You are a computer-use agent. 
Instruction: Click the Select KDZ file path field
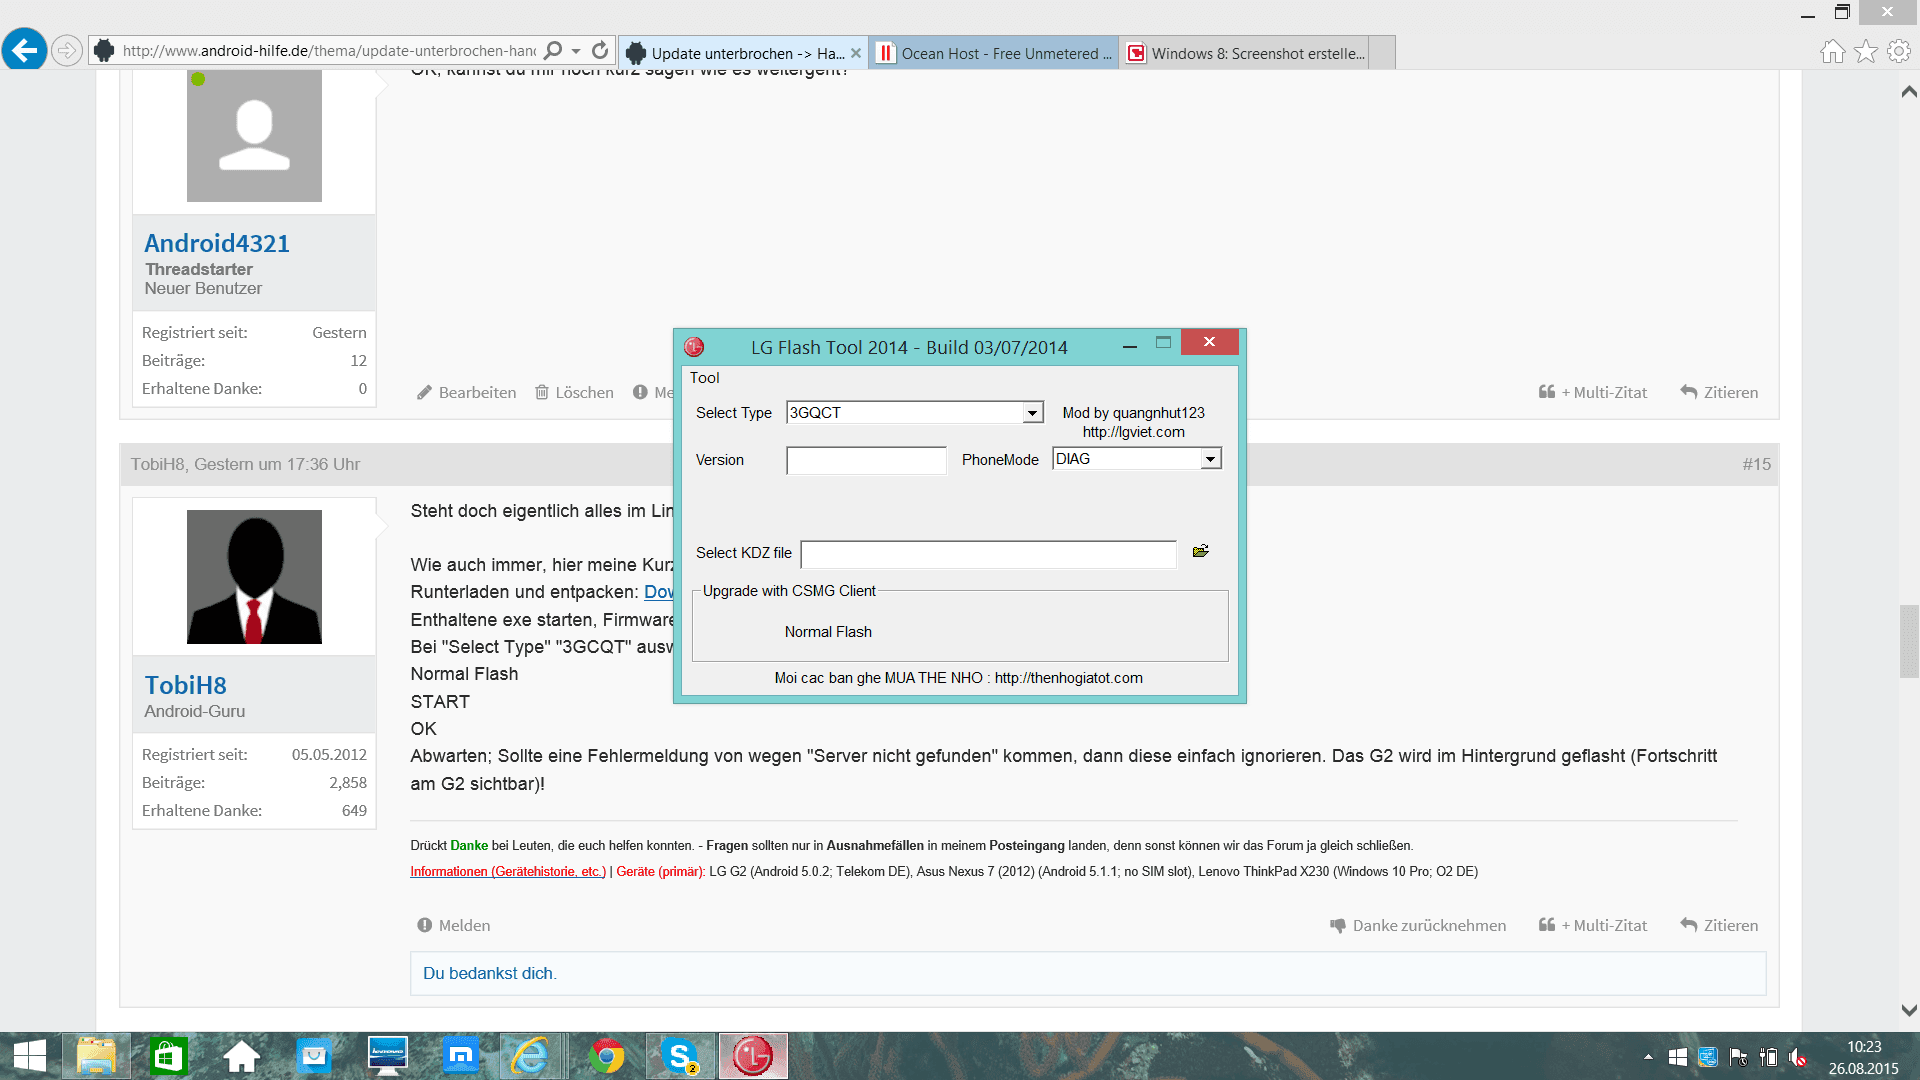pyautogui.click(x=989, y=554)
